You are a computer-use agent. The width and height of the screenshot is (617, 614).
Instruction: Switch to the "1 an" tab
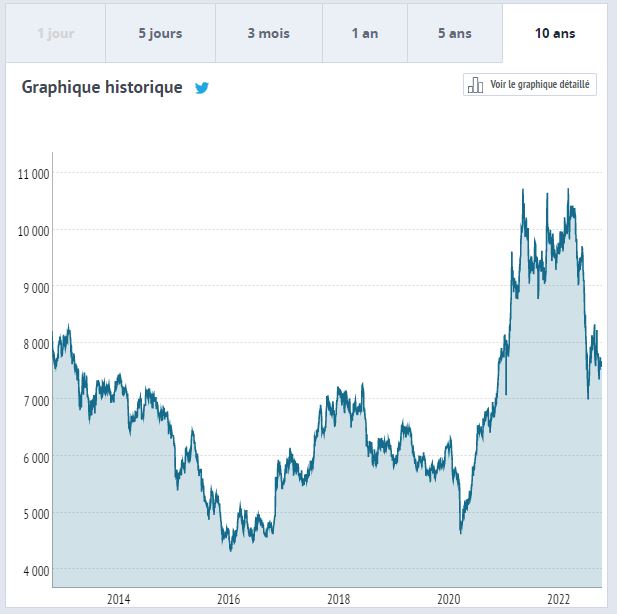(364, 33)
